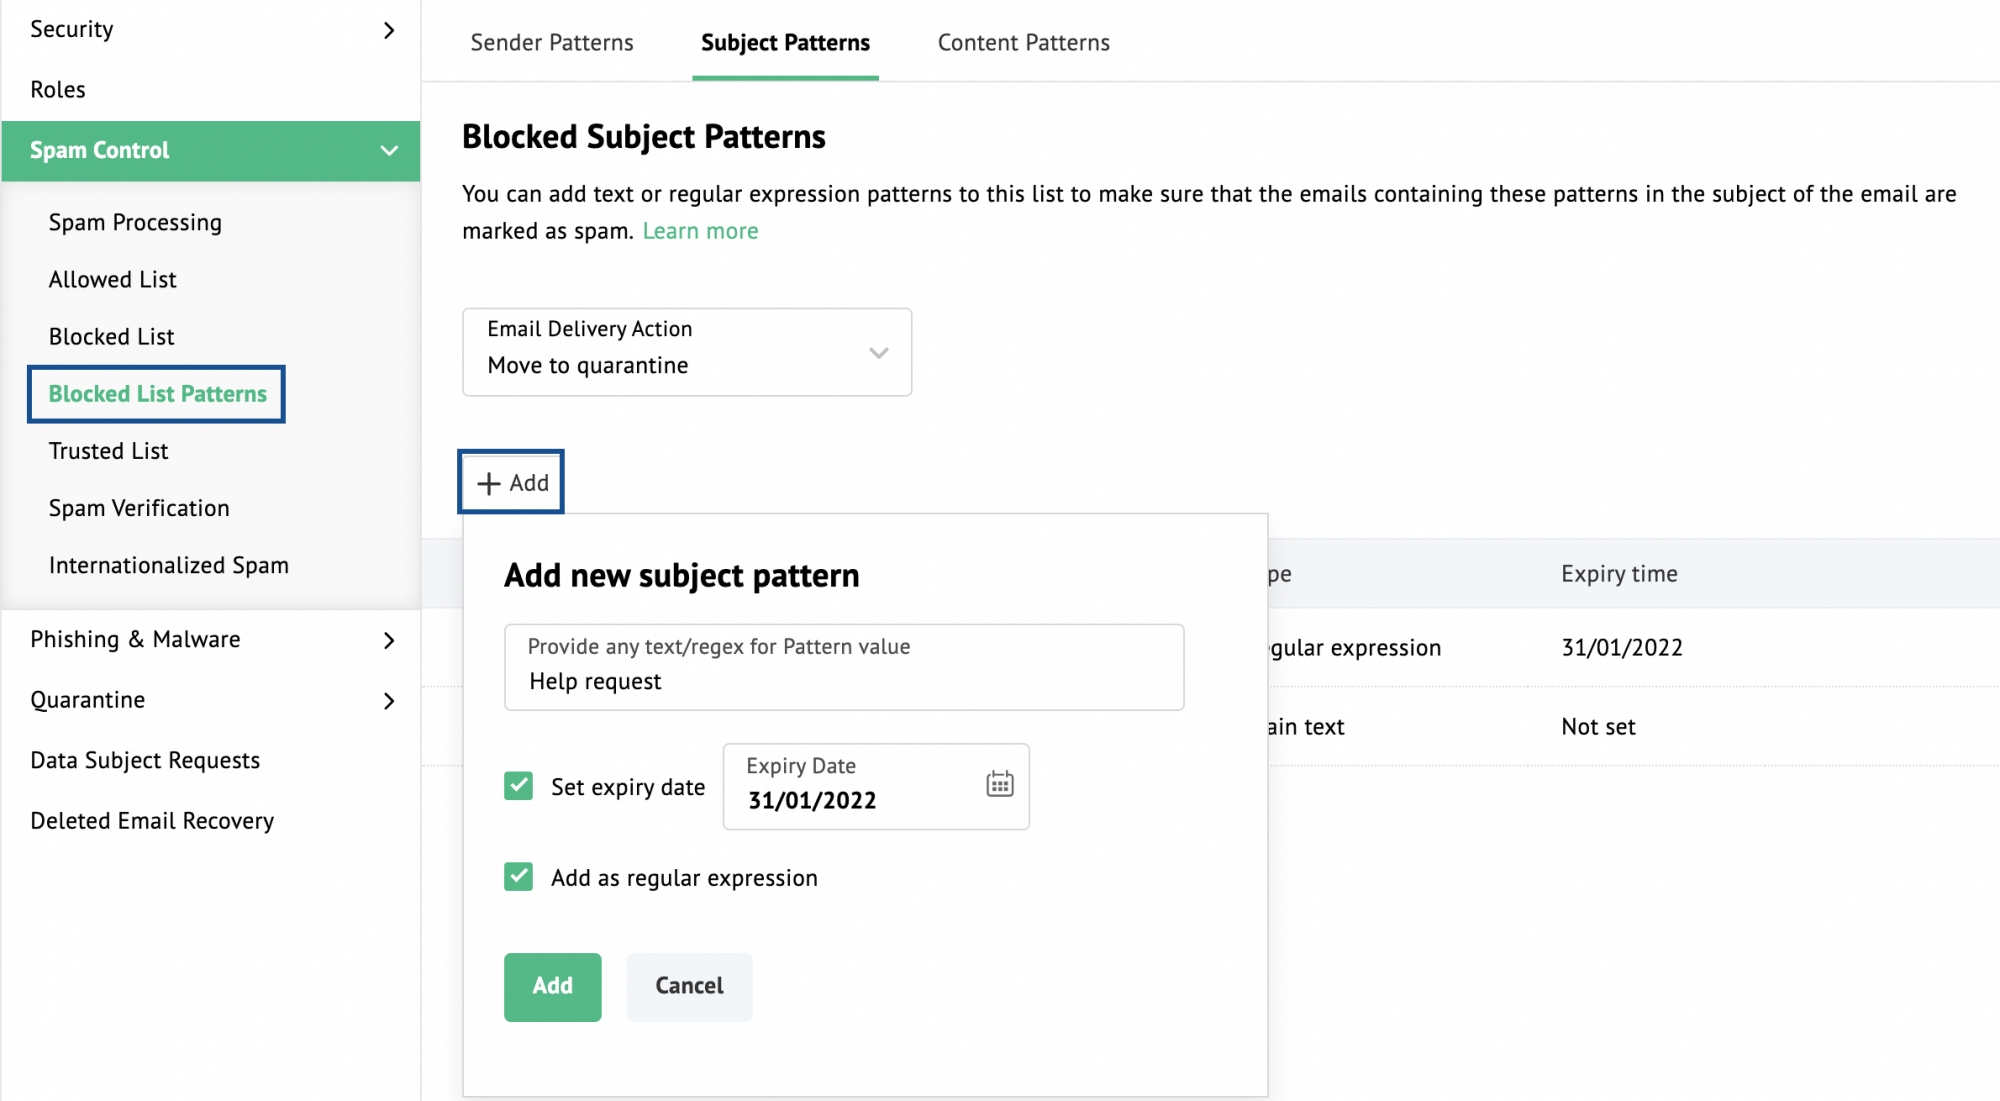Click the Blocked List sidebar item
Viewport: 2000px width, 1101px height.
point(111,335)
